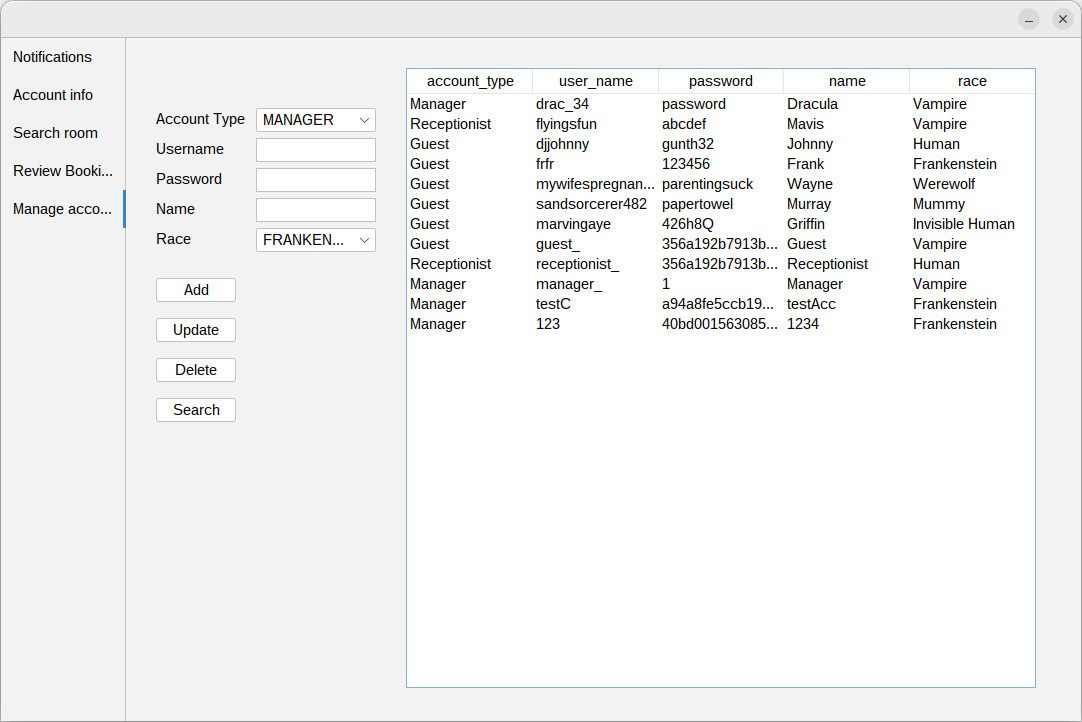This screenshot has height=722, width=1082.
Task: Click the race column header
Action: (x=971, y=81)
